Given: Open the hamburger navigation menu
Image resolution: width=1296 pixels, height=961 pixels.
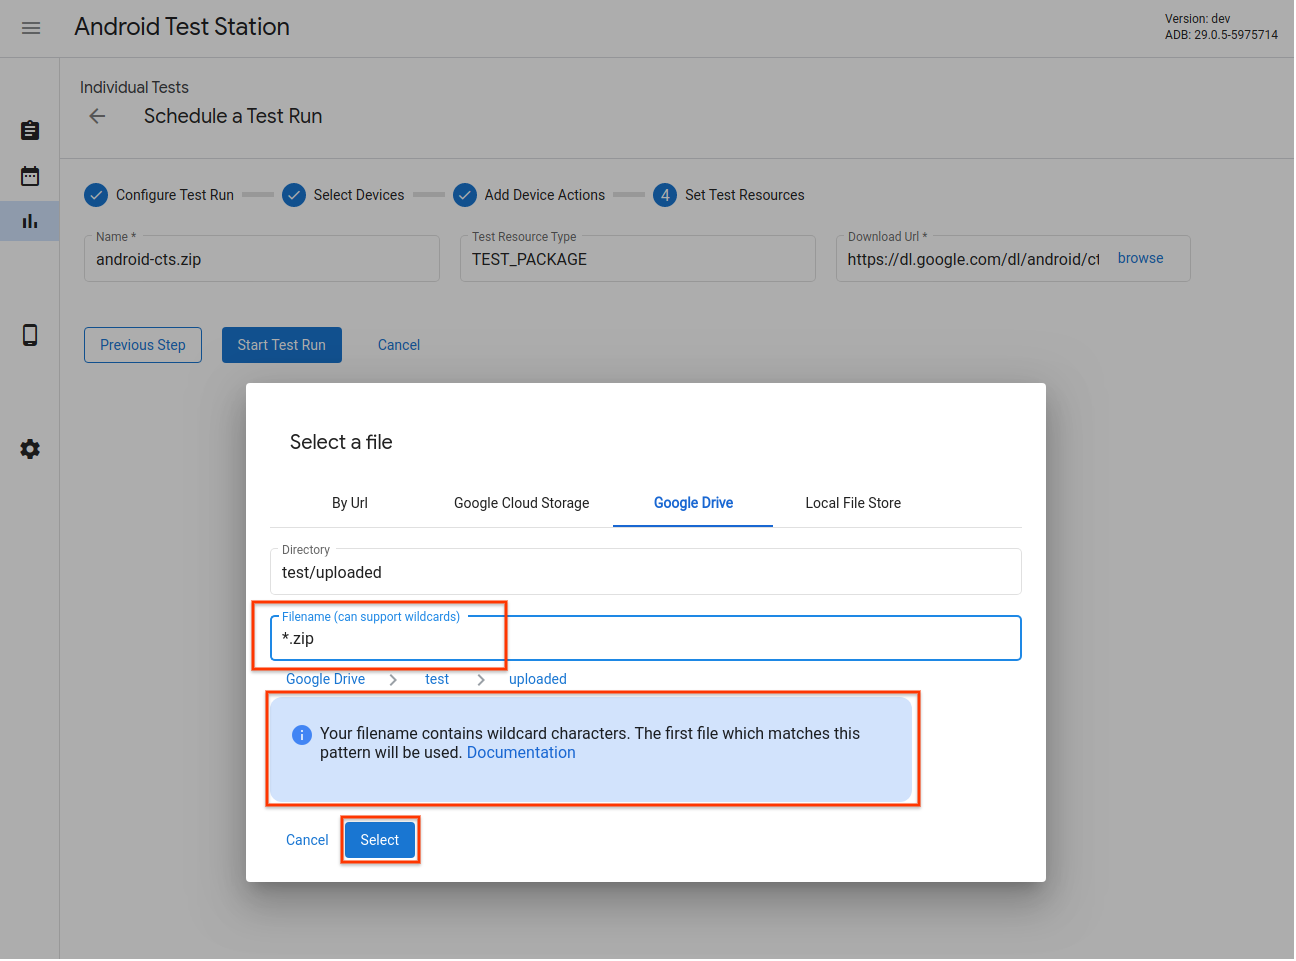Looking at the screenshot, I should (31, 27).
